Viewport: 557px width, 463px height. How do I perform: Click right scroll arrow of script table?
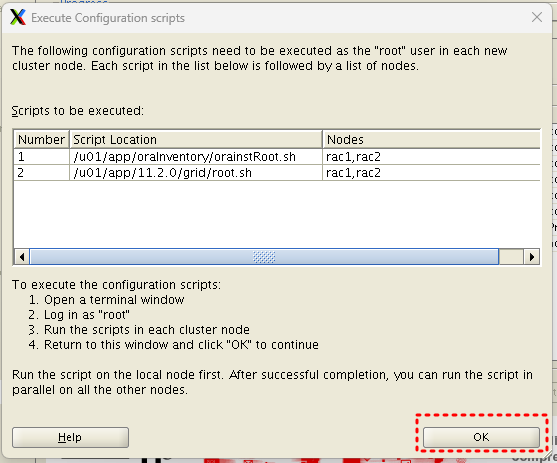coord(531,257)
